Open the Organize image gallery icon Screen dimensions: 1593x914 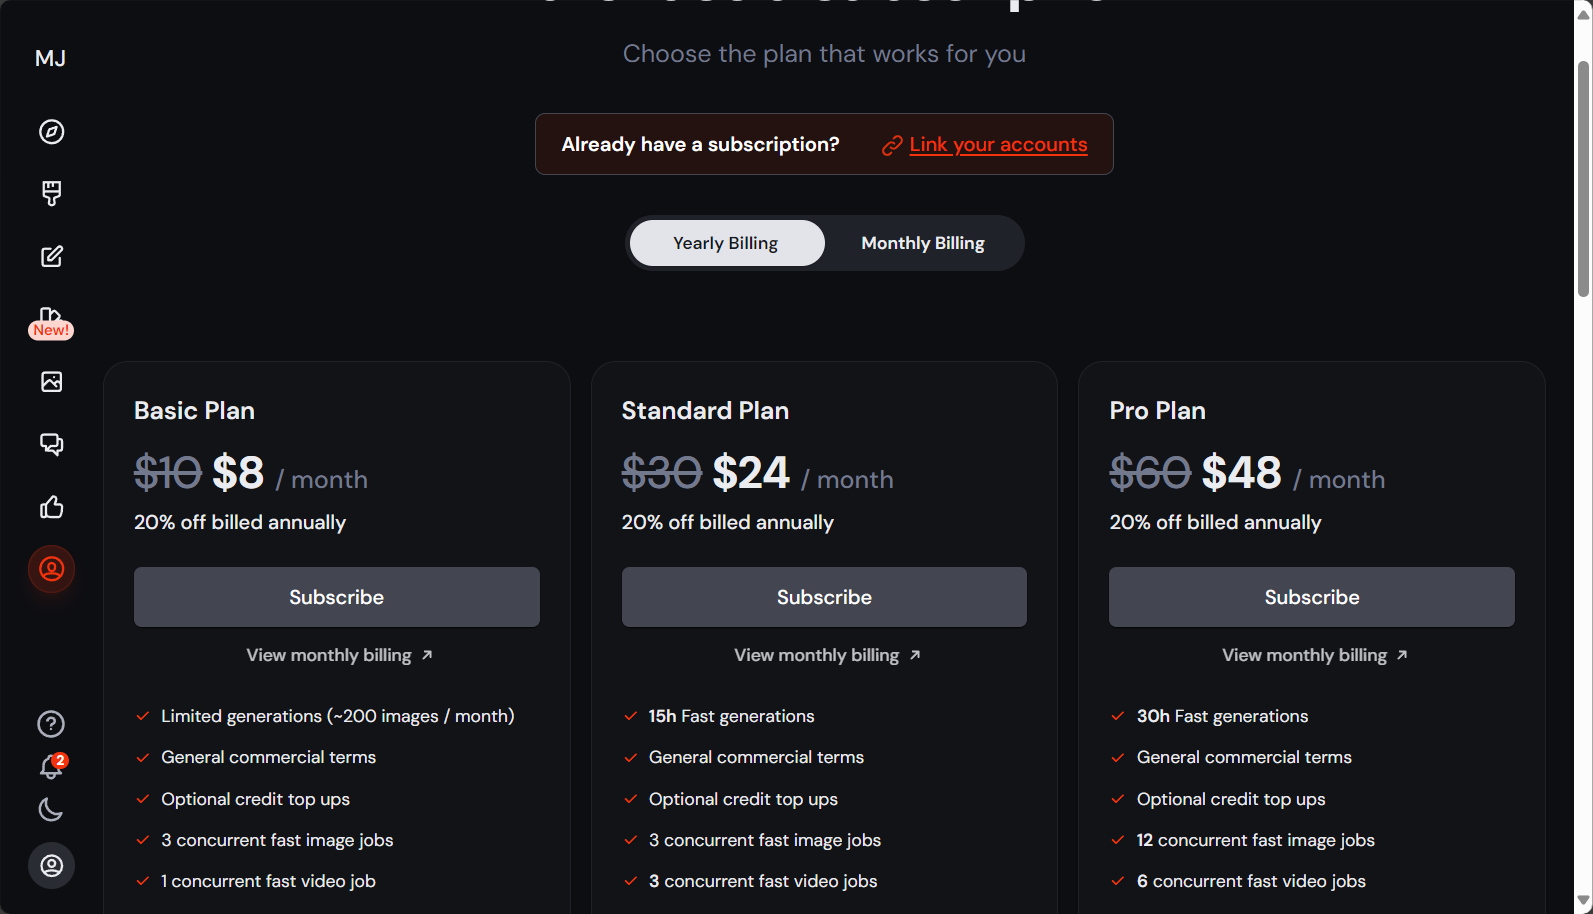point(51,382)
